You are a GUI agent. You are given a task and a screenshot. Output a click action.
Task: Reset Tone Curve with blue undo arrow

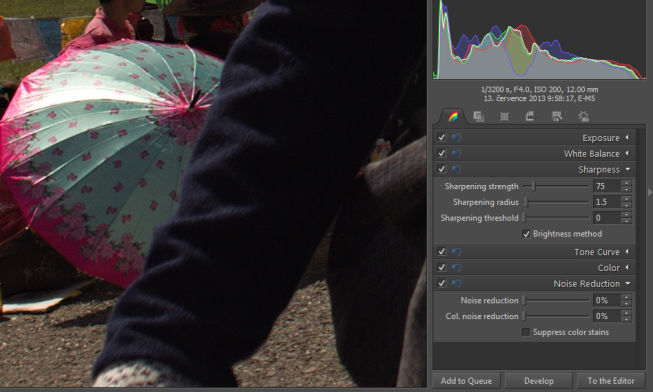click(456, 252)
